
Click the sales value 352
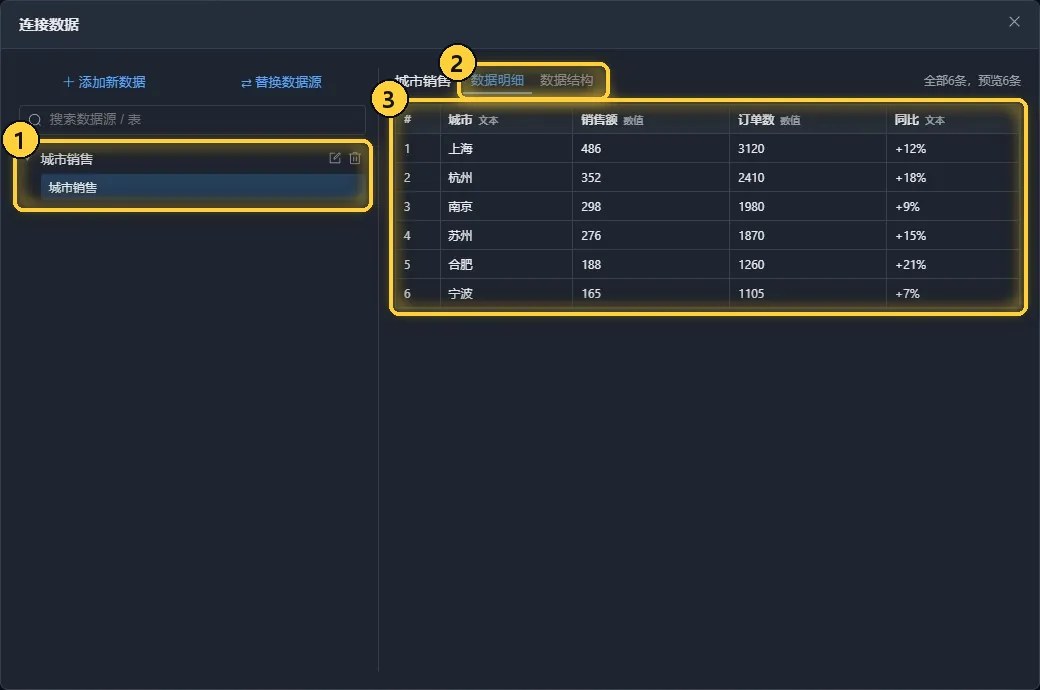tap(651, 178)
